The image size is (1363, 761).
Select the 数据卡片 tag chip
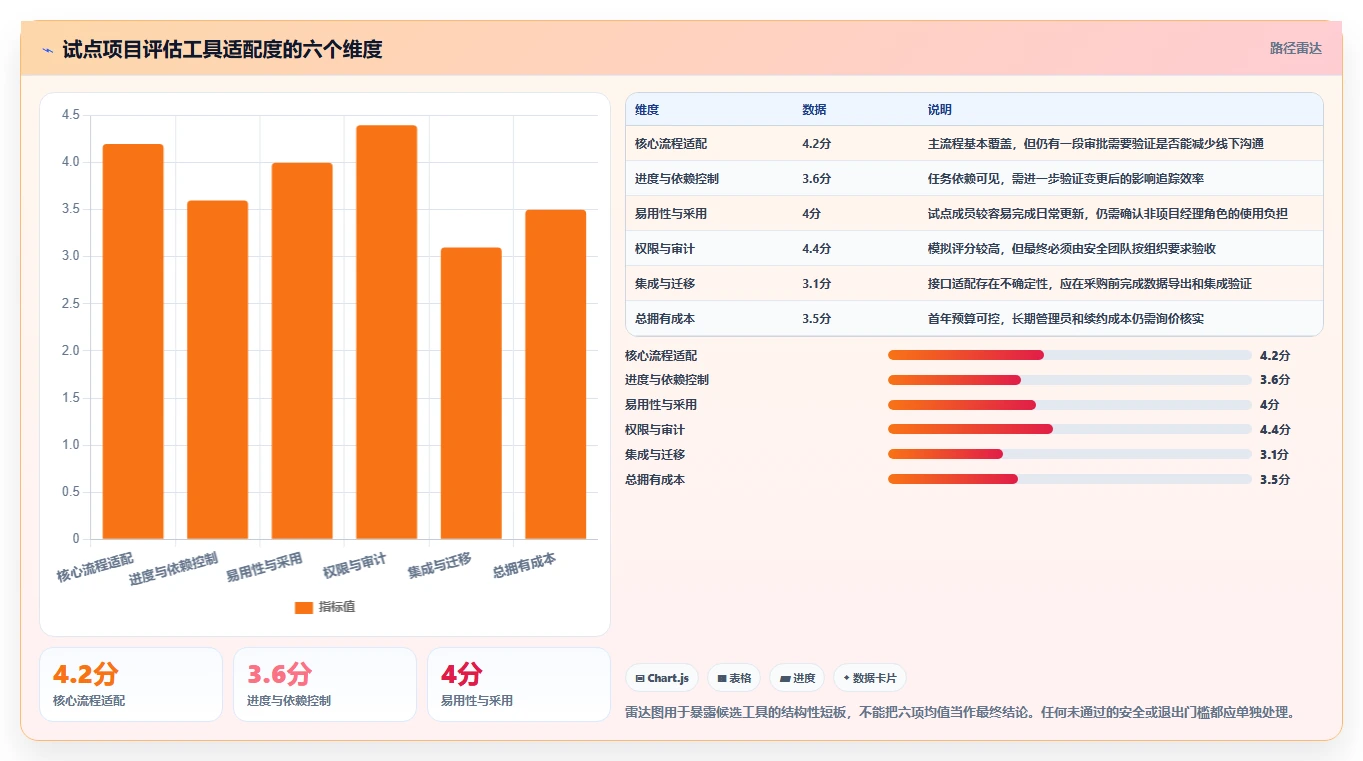pyautogui.click(x=870, y=678)
